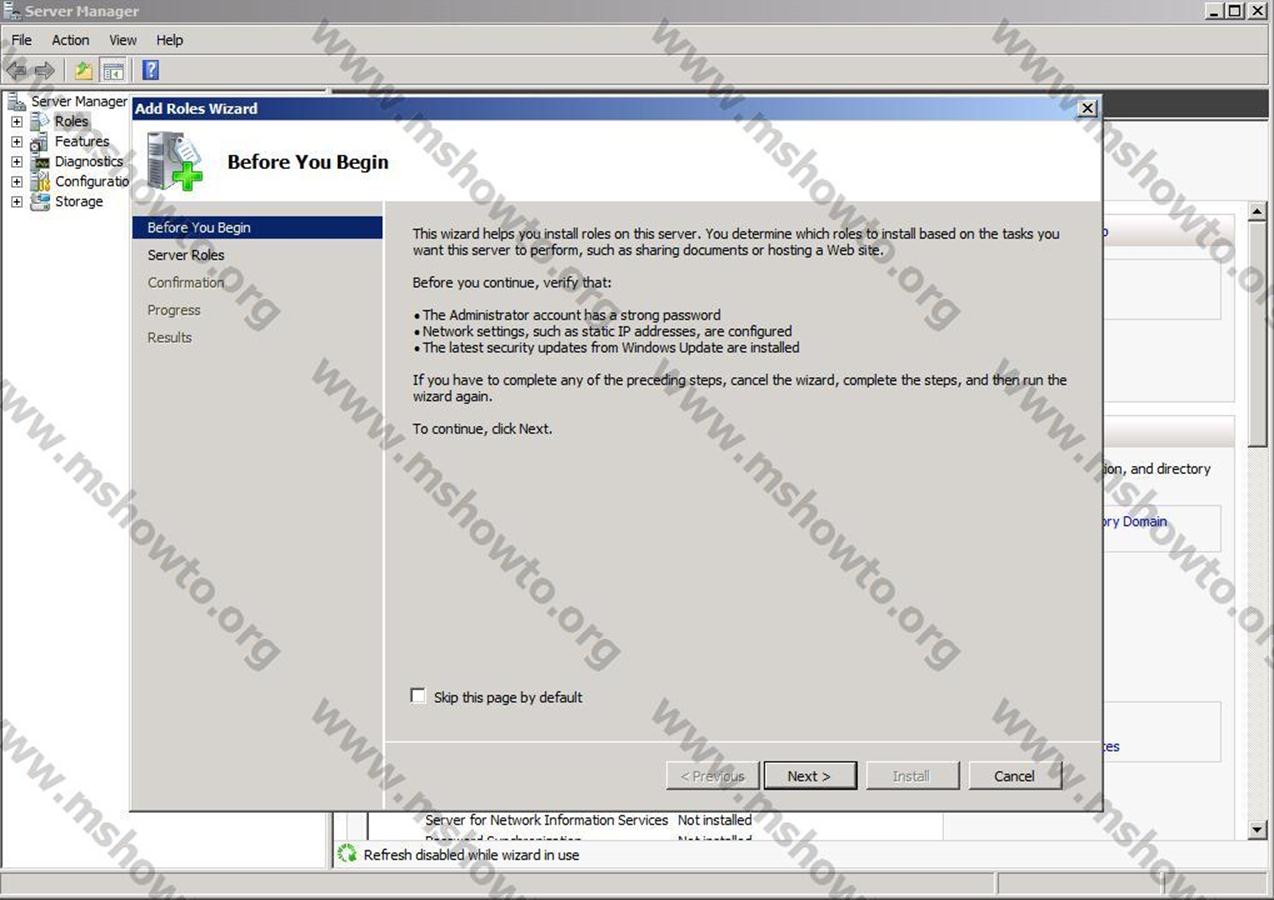Maximize the Server Manager window

click(1234, 11)
